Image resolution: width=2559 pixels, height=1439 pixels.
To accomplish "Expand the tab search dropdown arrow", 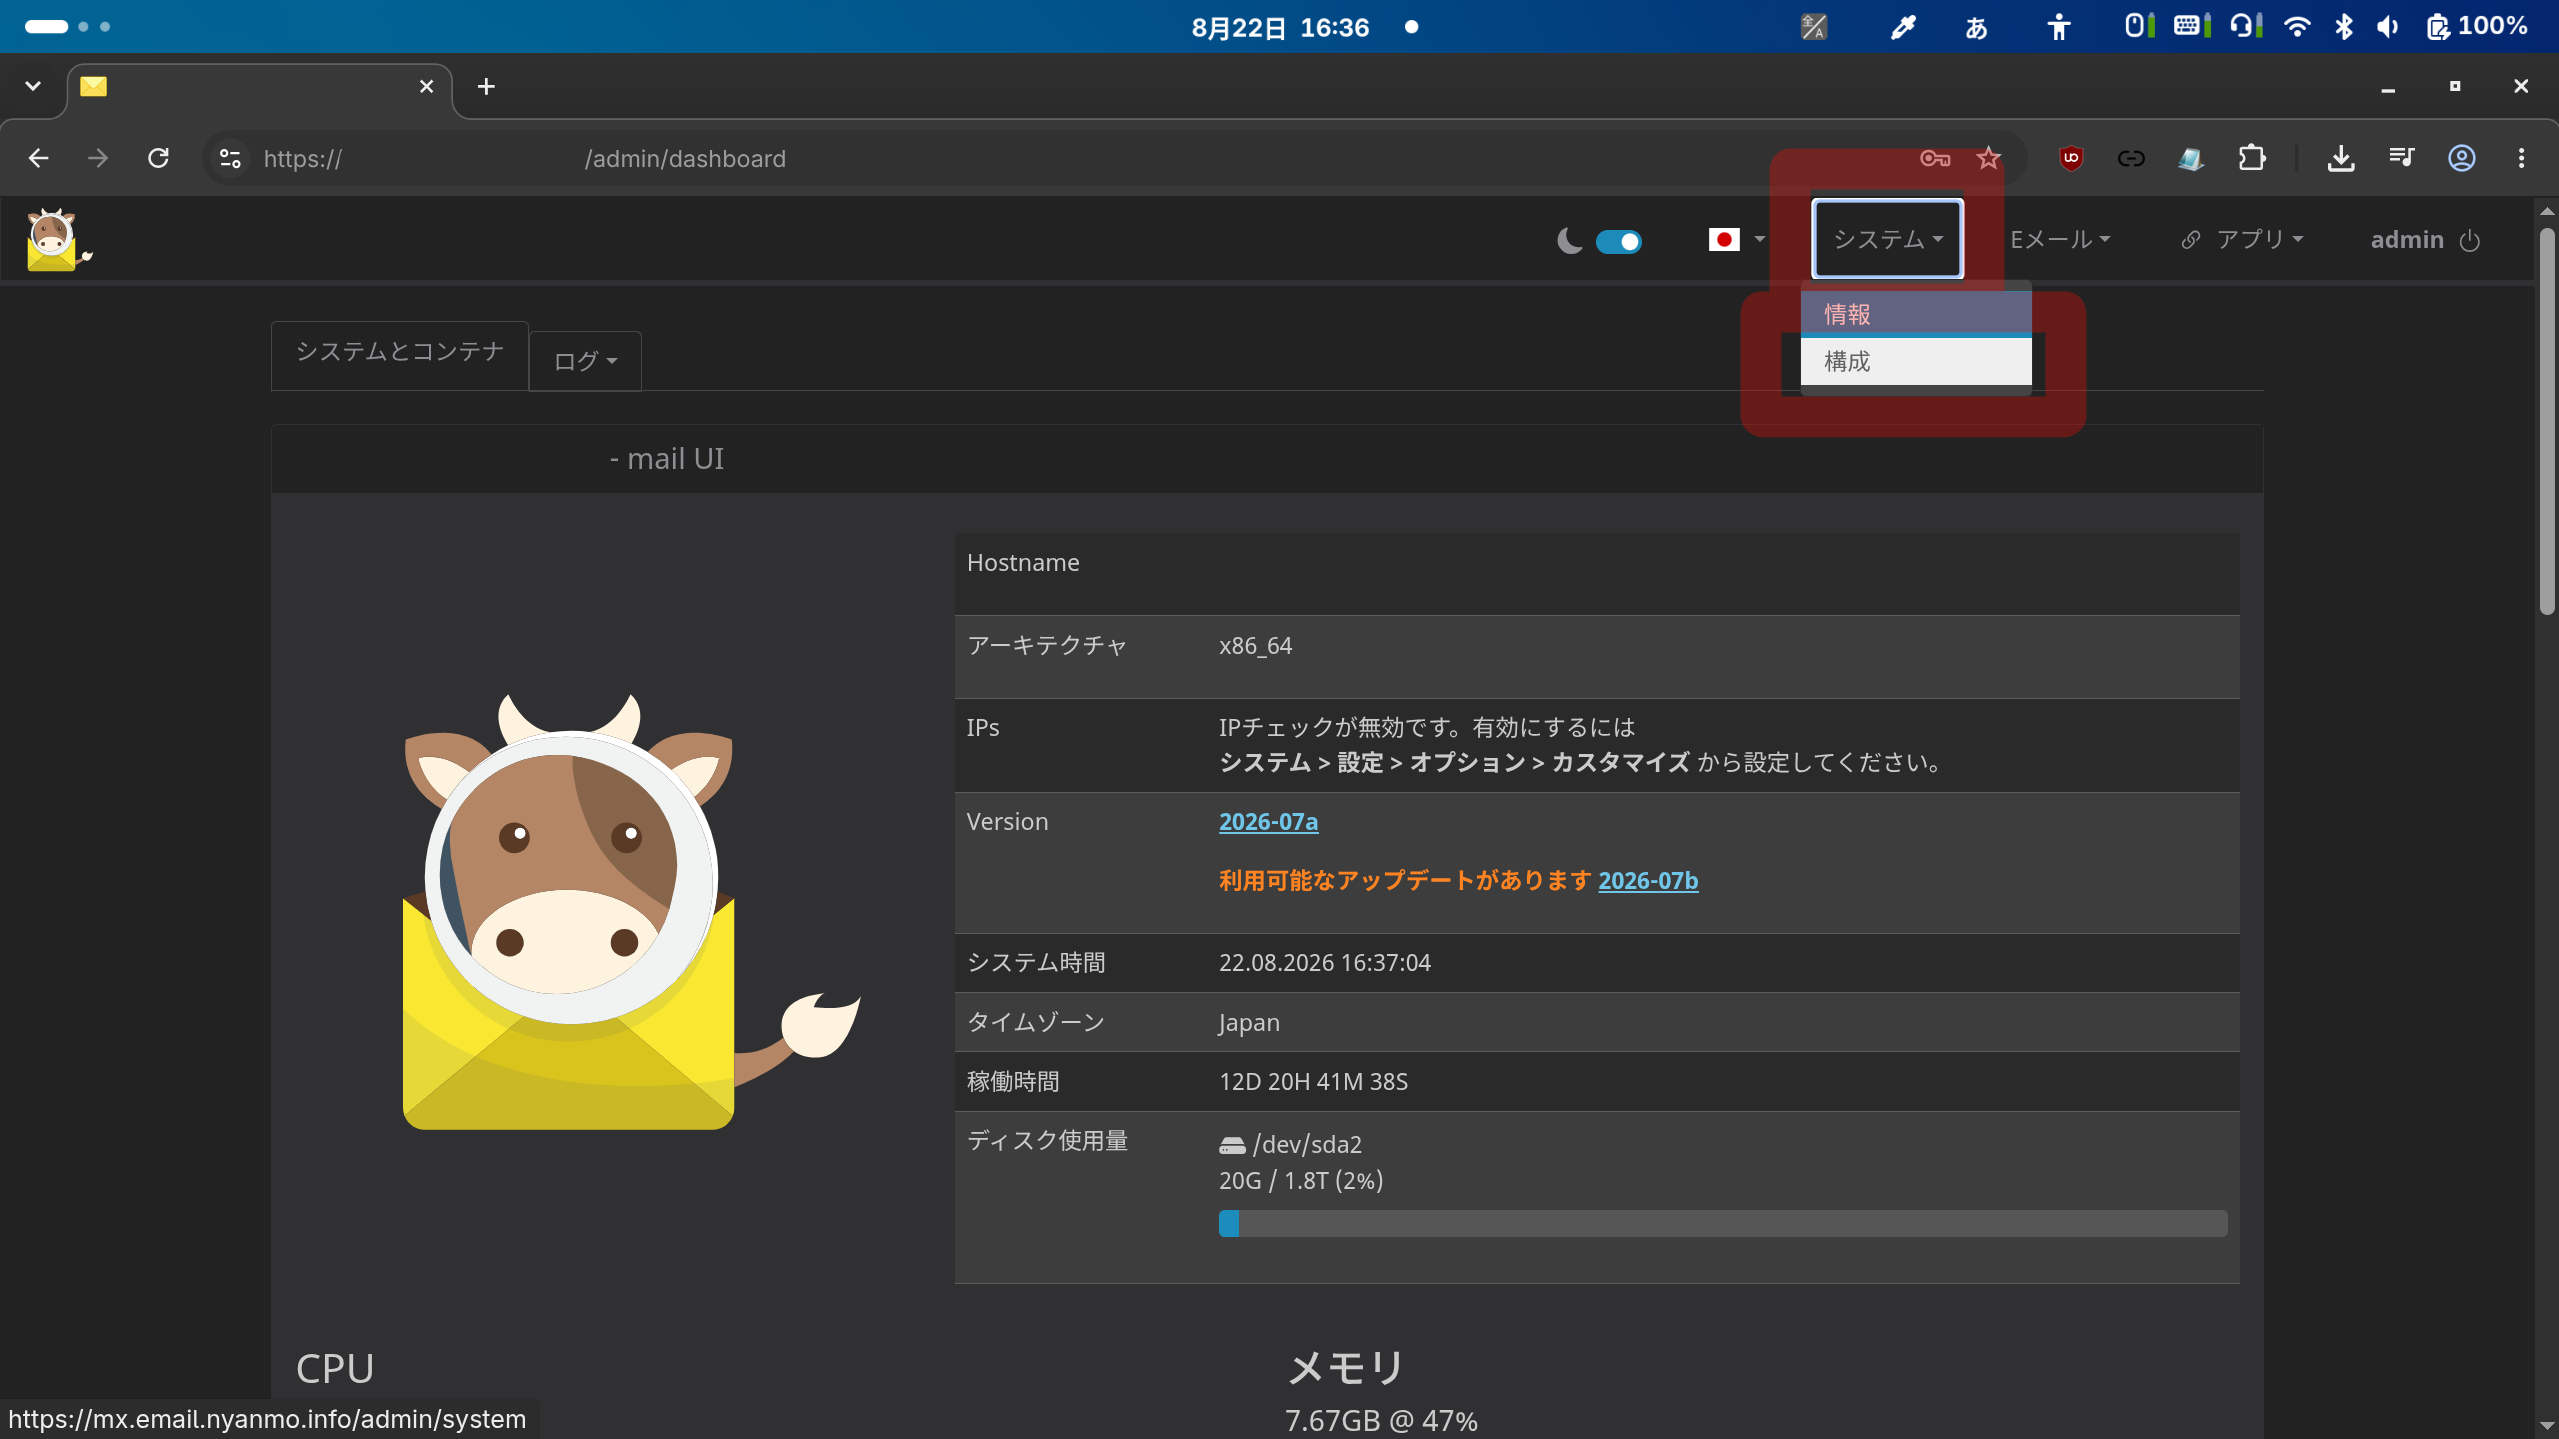I will pos(33,86).
